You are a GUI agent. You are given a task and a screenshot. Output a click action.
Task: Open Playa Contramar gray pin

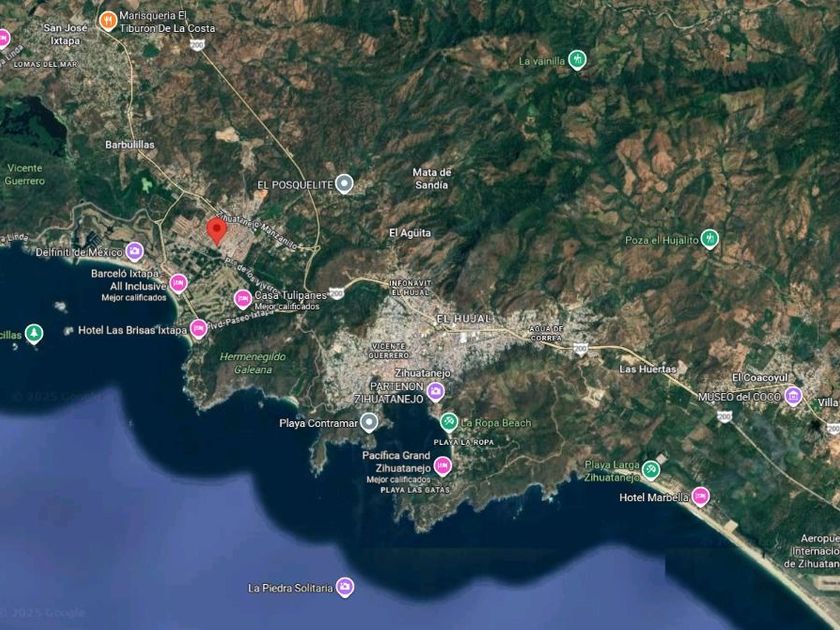point(369,422)
